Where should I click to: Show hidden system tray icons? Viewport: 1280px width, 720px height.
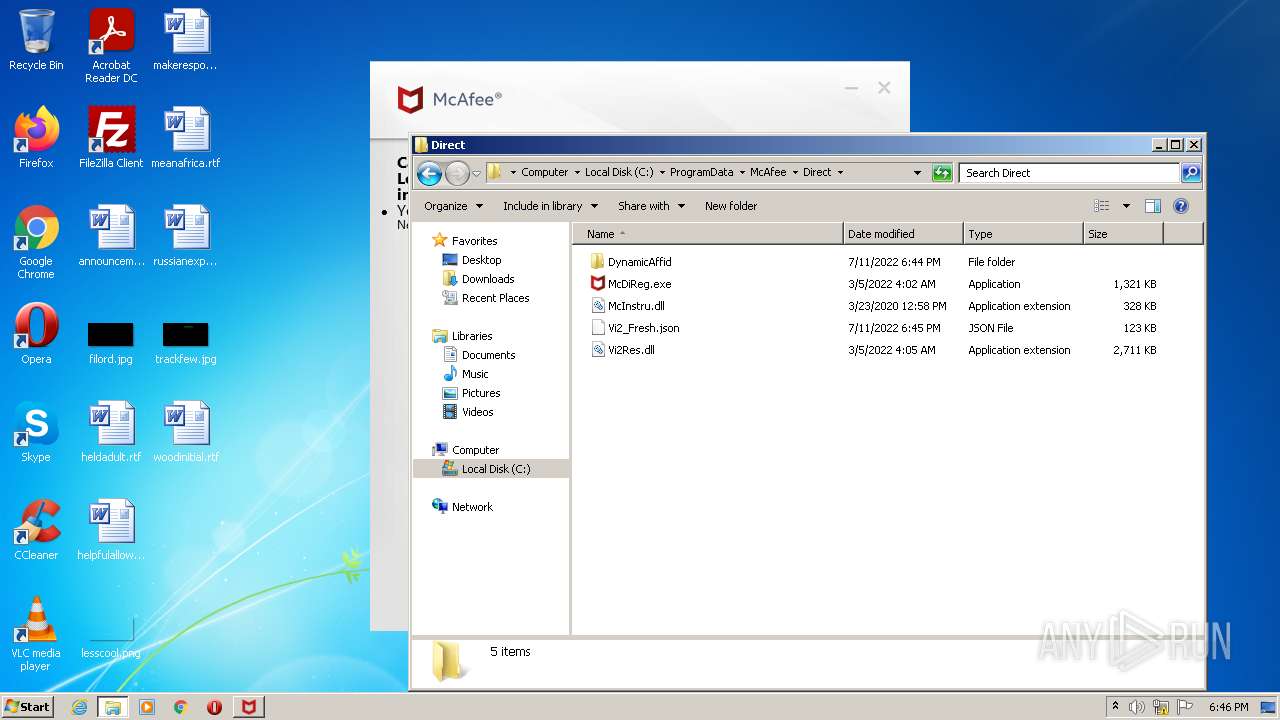[1116, 707]
